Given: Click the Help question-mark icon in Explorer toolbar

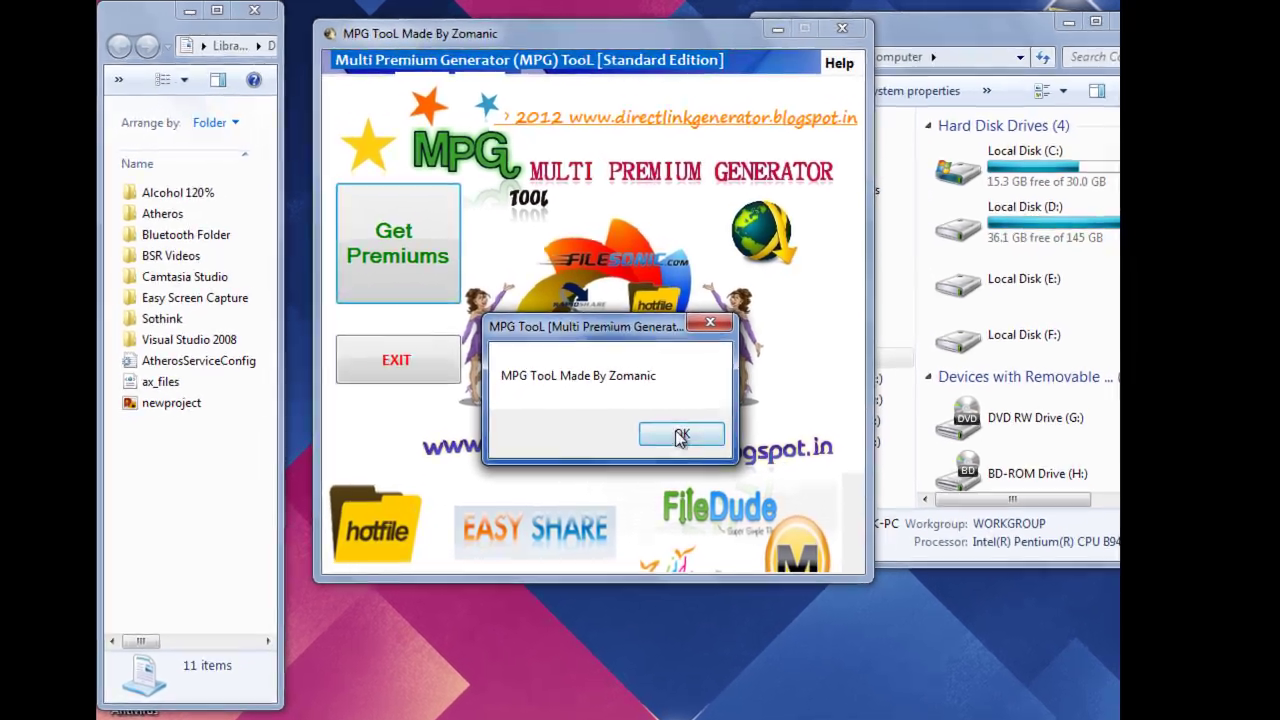Looking at the screenshot, I should point(253,79).
